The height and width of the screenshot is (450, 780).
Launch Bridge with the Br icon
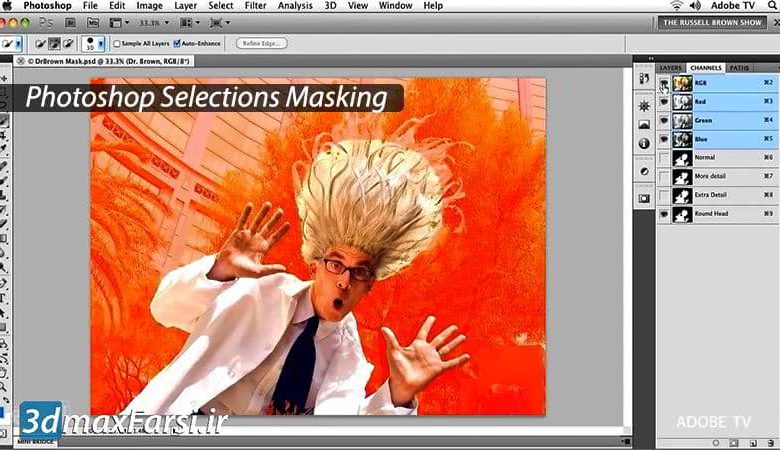tap(70, 23)
